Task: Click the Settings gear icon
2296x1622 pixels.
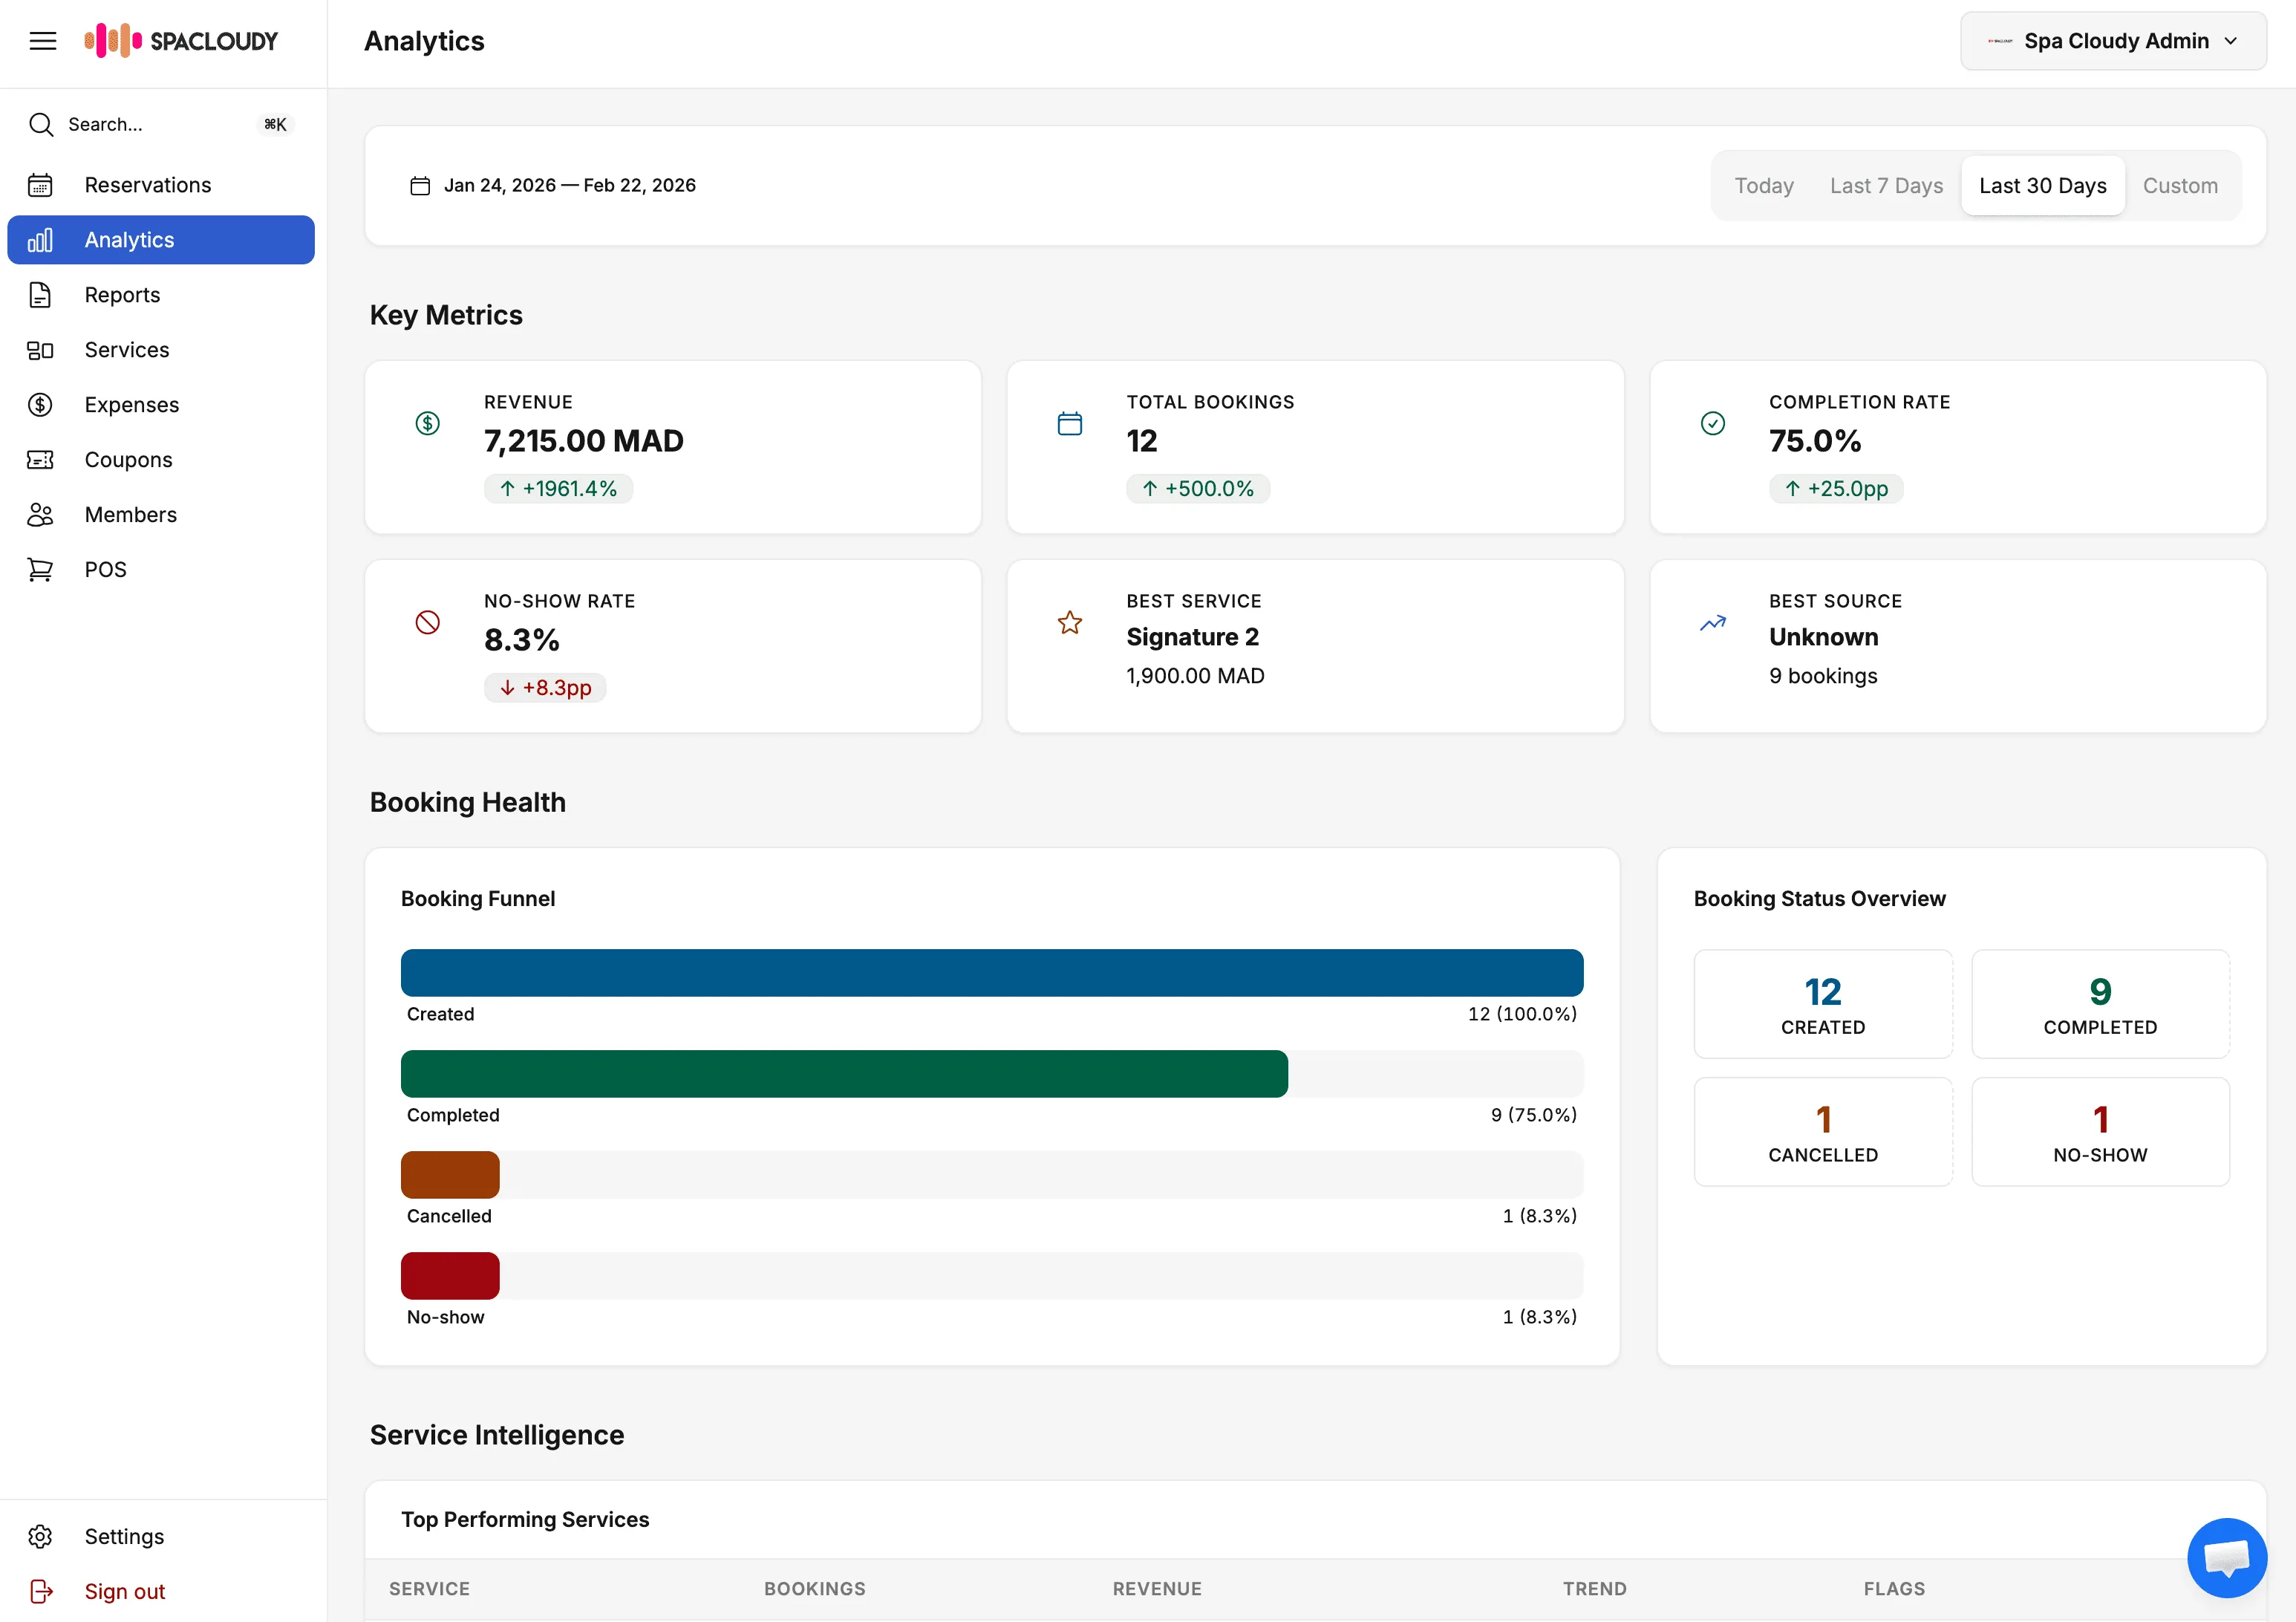Action: (40, 1536)
